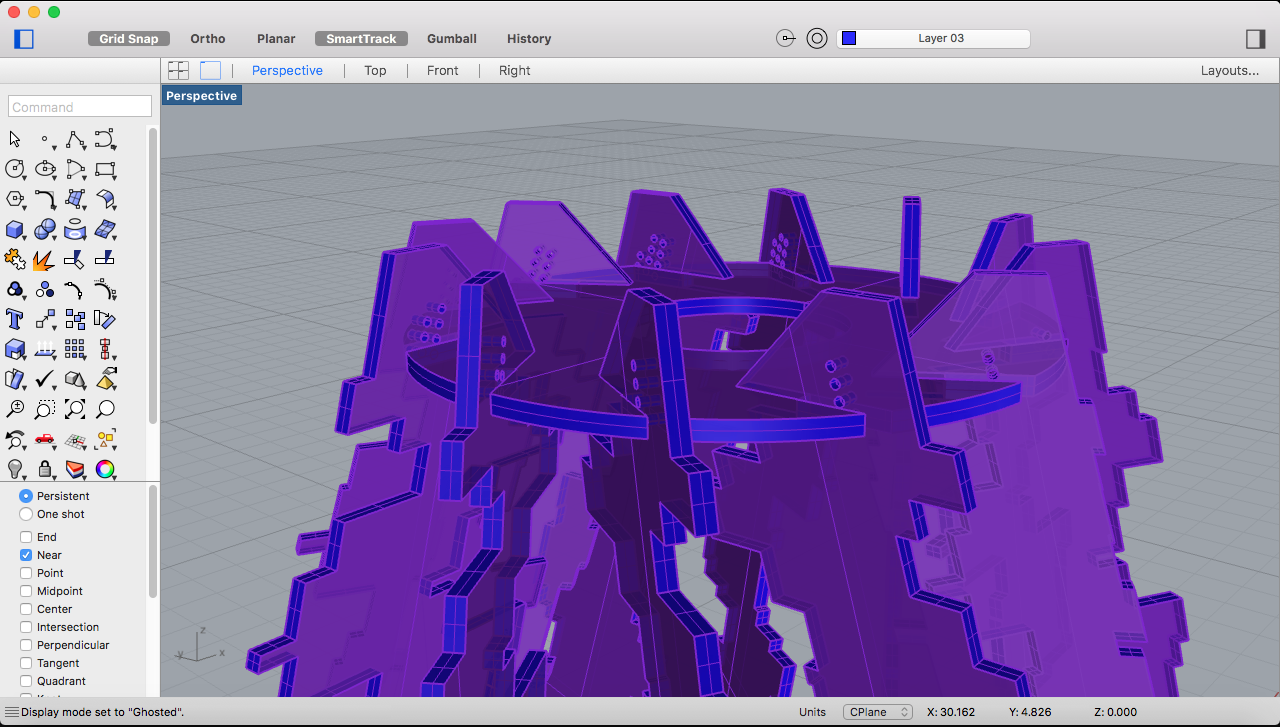
Task: Use the Explode tool
Action: coord(45,259)
